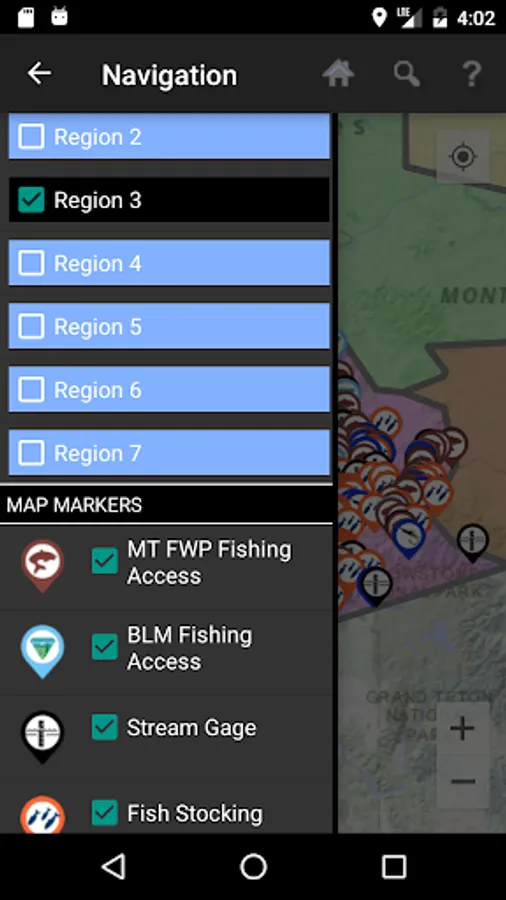
Task: Disable the Stream Gage markers checkbox
Action: pyautogui.click(x=104, y=727)
